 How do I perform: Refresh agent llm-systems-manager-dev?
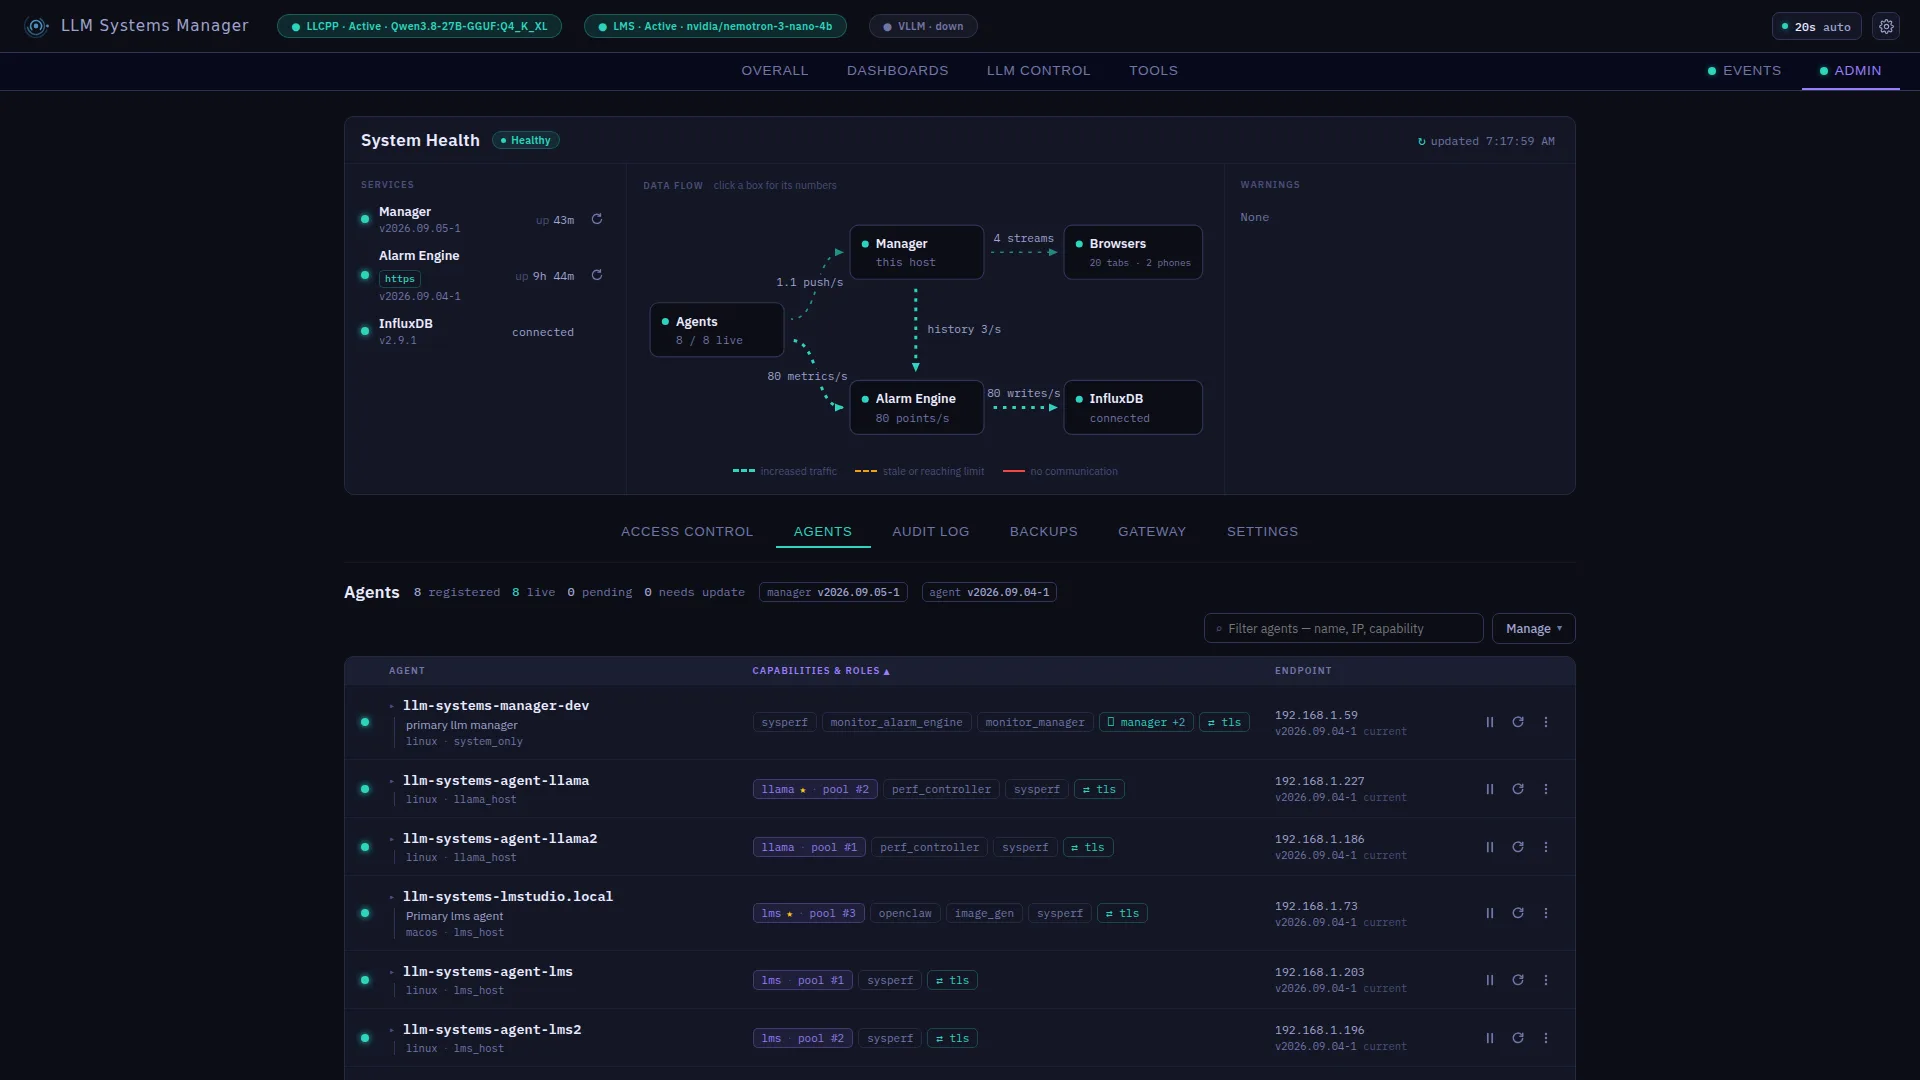coord(1518,722)
